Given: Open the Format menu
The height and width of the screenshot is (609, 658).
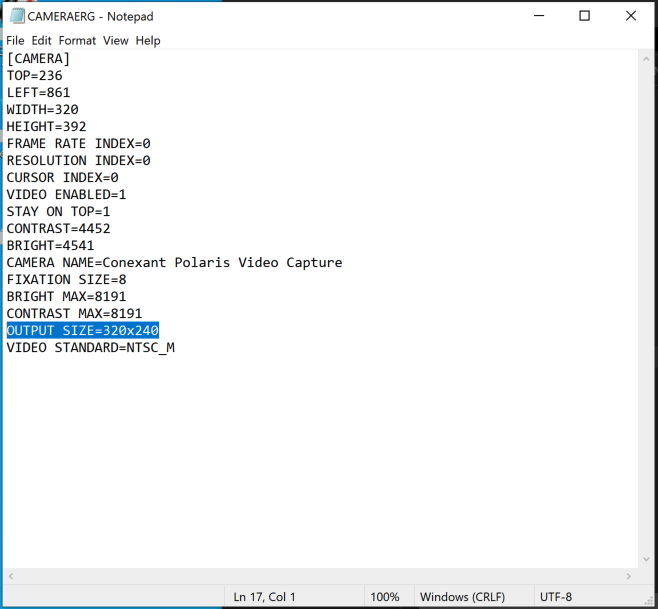Looking at the screenshot, I should click(x=77, y=41).
